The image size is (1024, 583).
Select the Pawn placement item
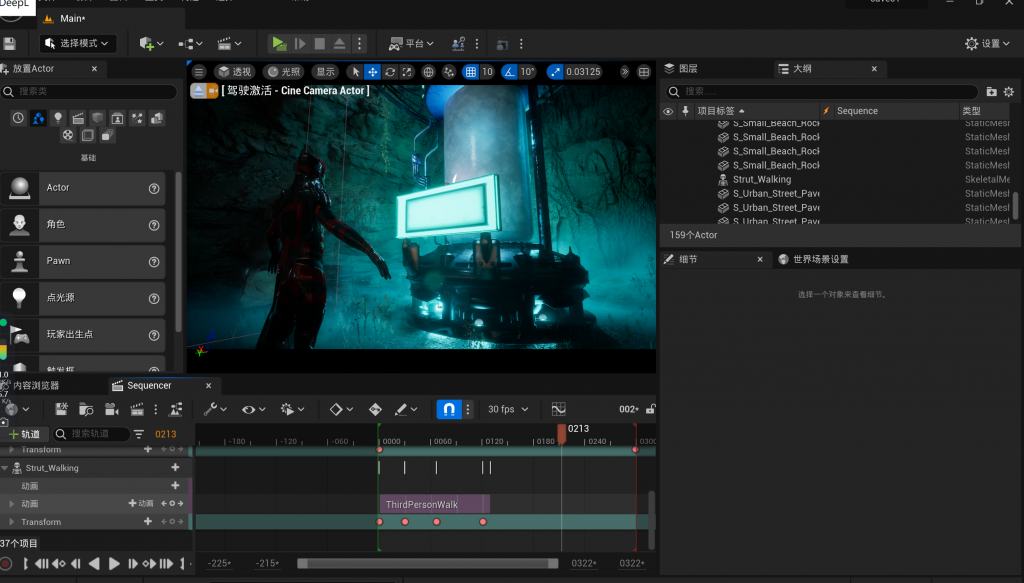[x=83, y=261]
